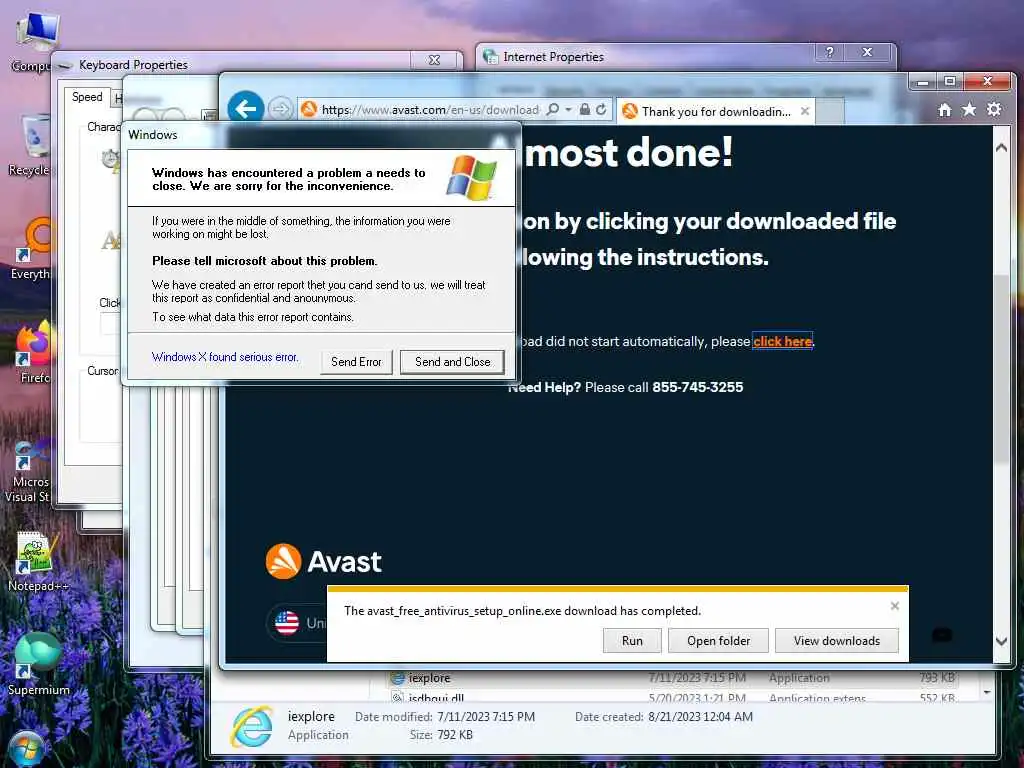Screen dimensions: 1024x768
Task: Select the partly hidden .dll file row in Explorer
Action: (x=673, y=697)
